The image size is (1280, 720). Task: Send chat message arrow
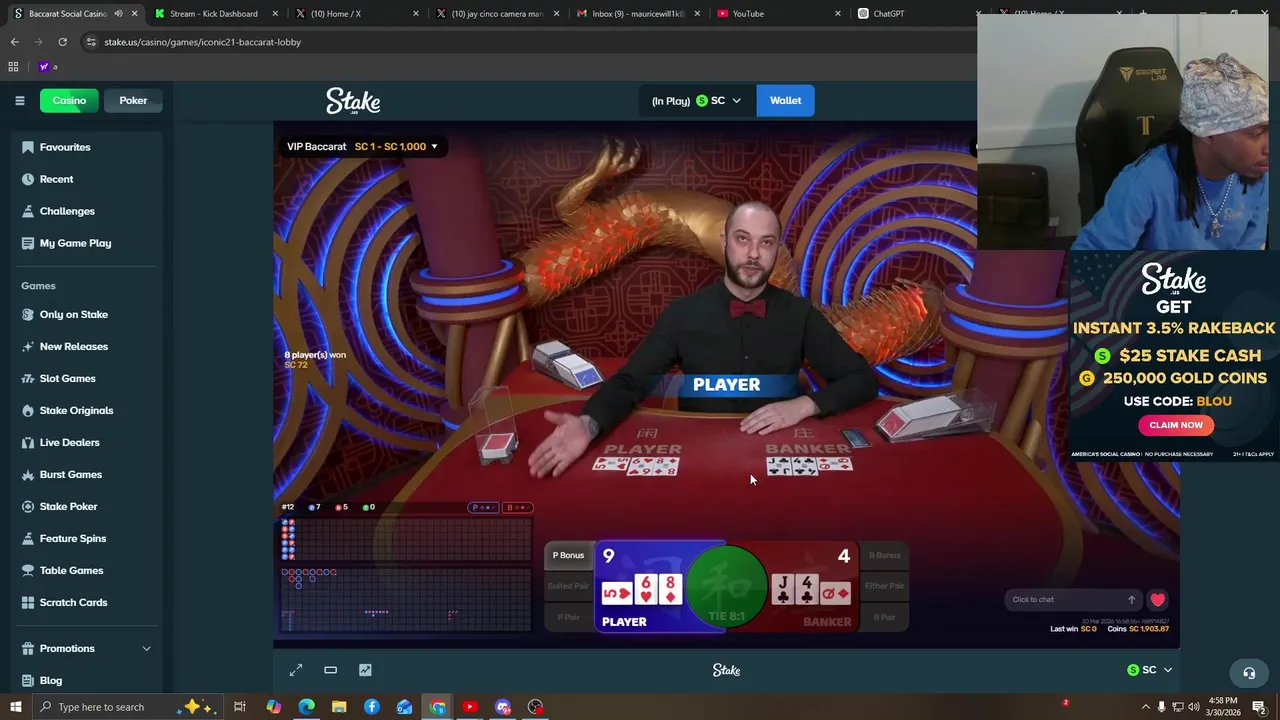click(1131, 600)
